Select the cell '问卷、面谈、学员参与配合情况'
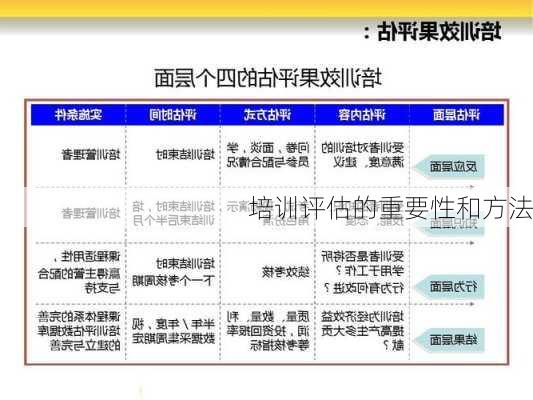 [x=268, y=155]
